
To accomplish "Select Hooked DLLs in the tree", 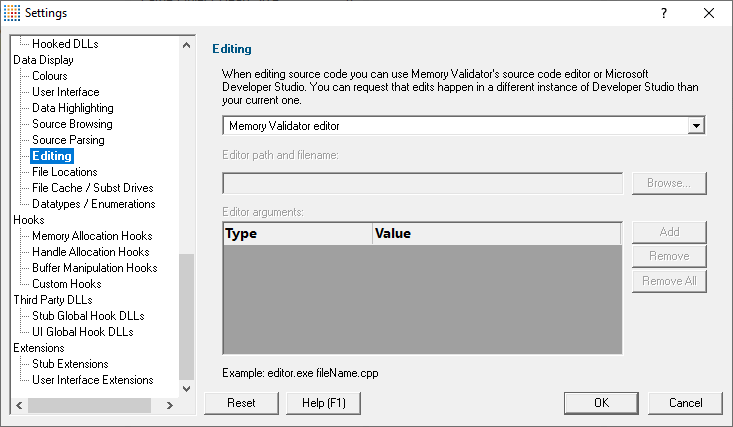I will [65, 44].
